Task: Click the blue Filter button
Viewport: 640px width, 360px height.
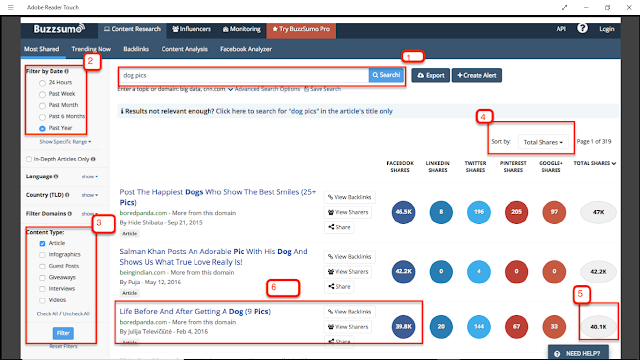Action: [x=63, y=333]
